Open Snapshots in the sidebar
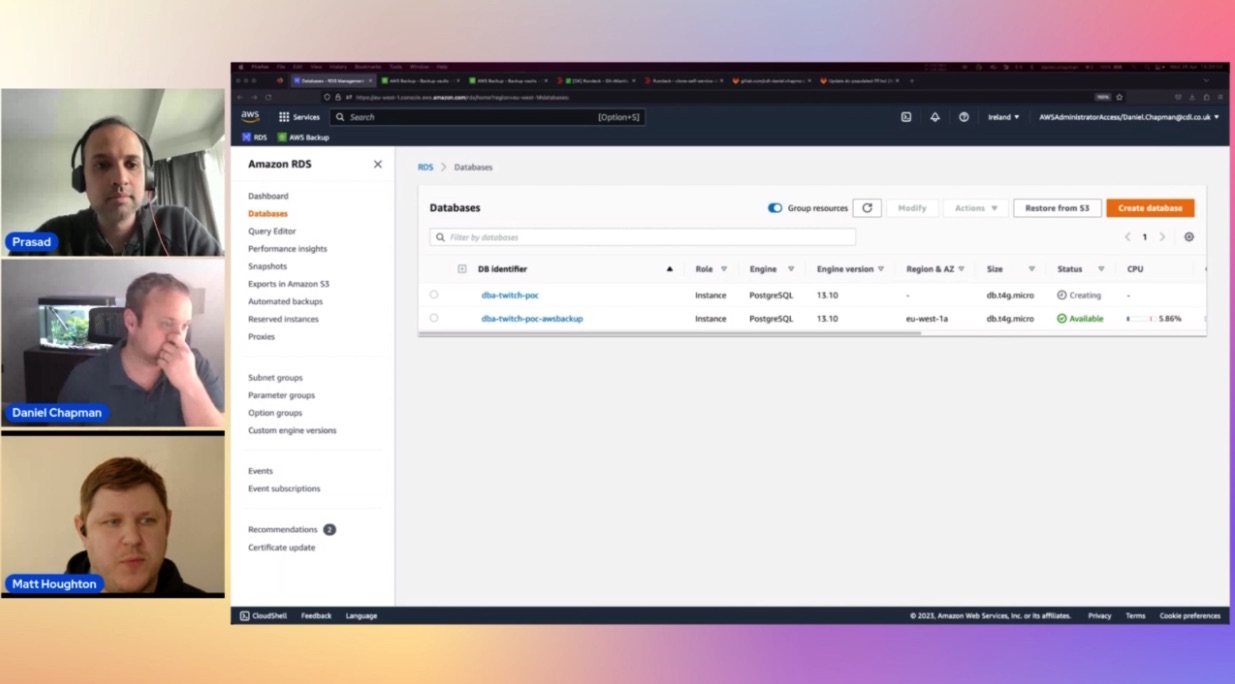This screenshot has height=684, width=1235. [267, 266]
